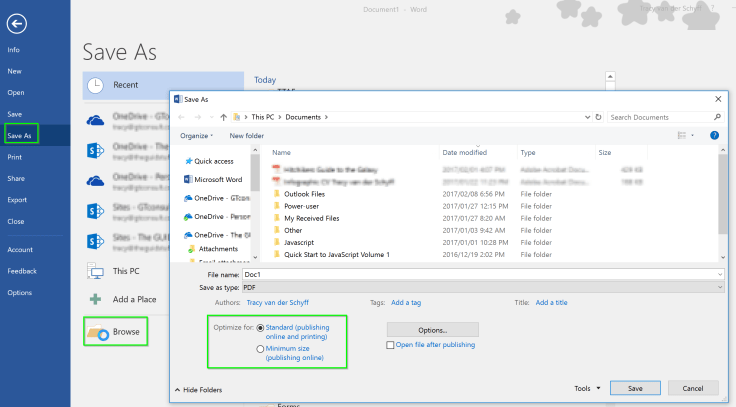Click the Browse folder icon
Image resolution: width=736 pixels, height=407 pixels.
click(96, 332)
